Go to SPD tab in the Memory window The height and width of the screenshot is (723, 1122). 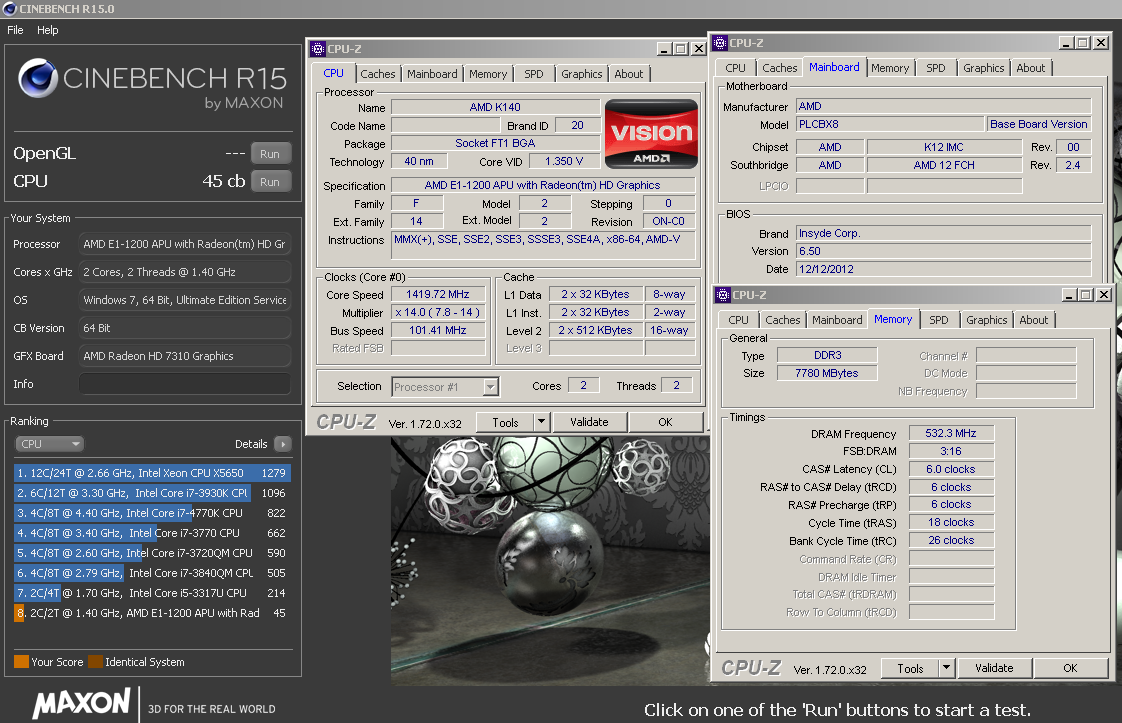coord(939,320)
